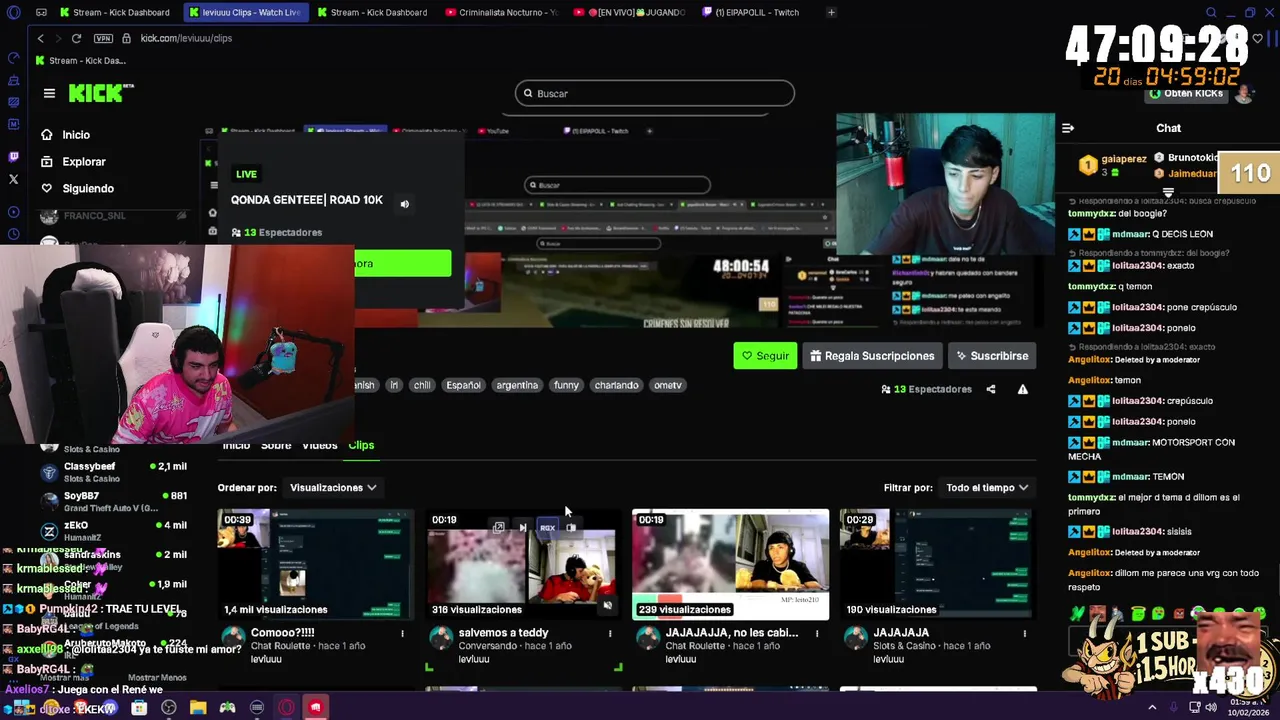
Task: Open File Explorer on the taskbar
Action: tap(198, 708)
